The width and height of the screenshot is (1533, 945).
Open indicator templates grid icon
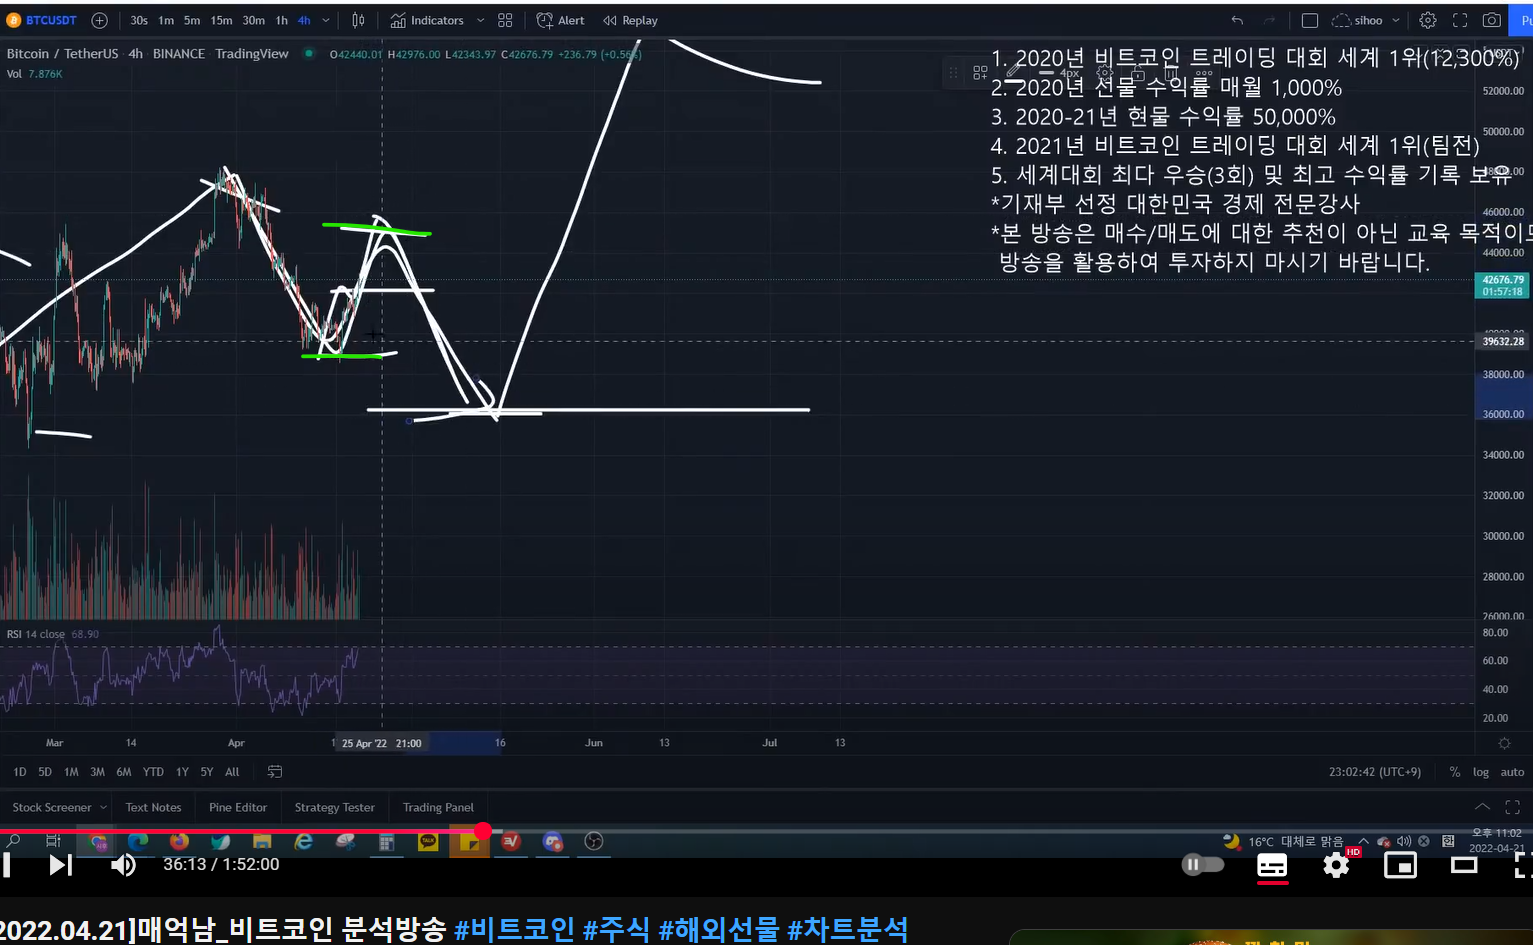(505, 20)
